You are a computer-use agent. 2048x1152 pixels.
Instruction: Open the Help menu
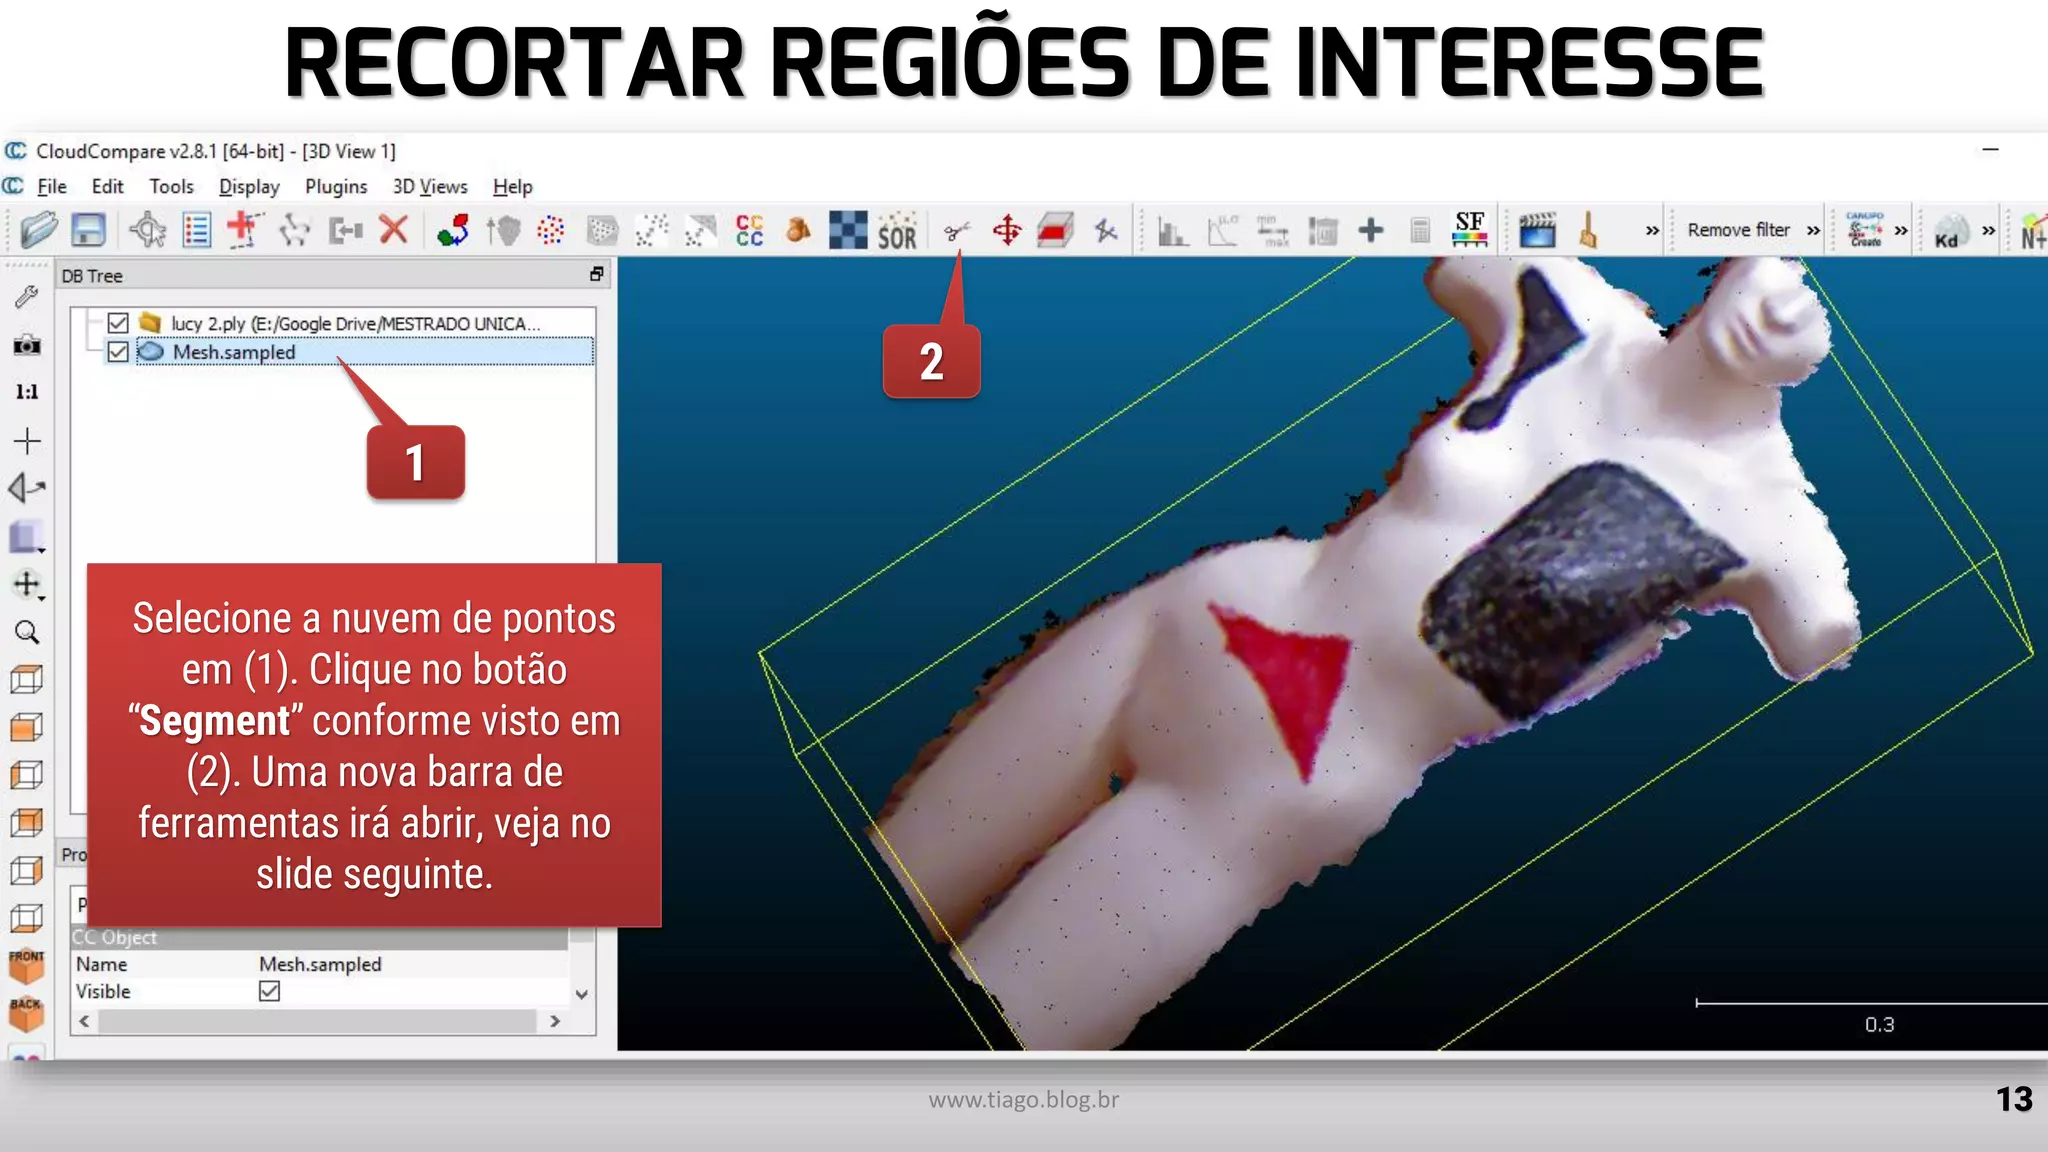[x=513, y=187]
